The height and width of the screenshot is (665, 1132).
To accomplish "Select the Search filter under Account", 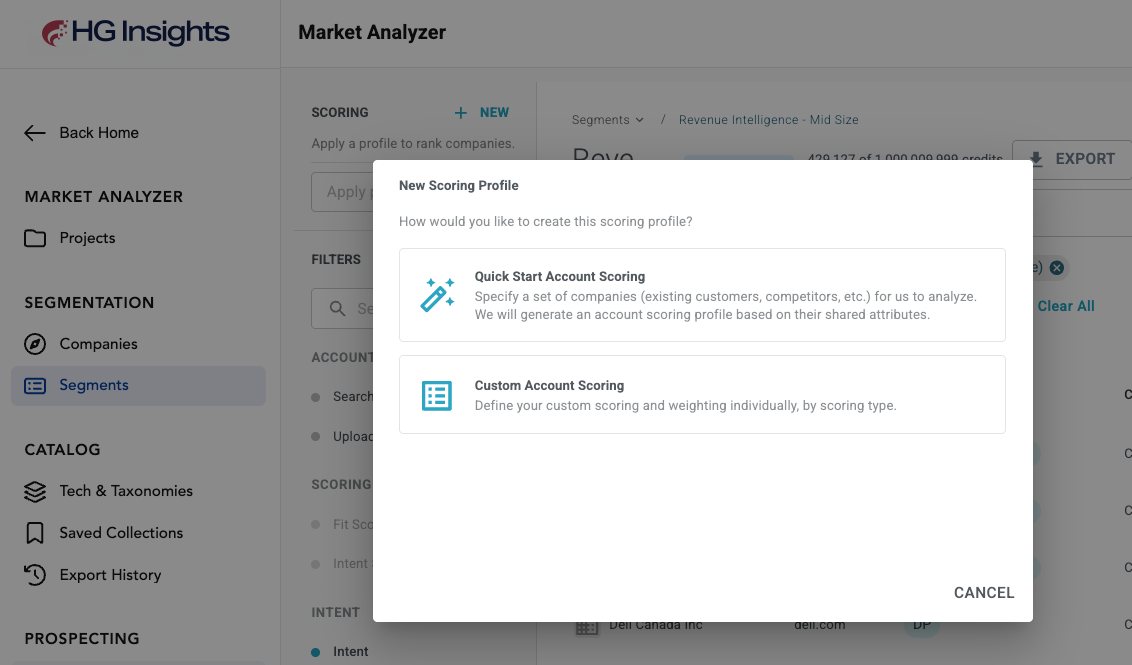I will 352,397.
